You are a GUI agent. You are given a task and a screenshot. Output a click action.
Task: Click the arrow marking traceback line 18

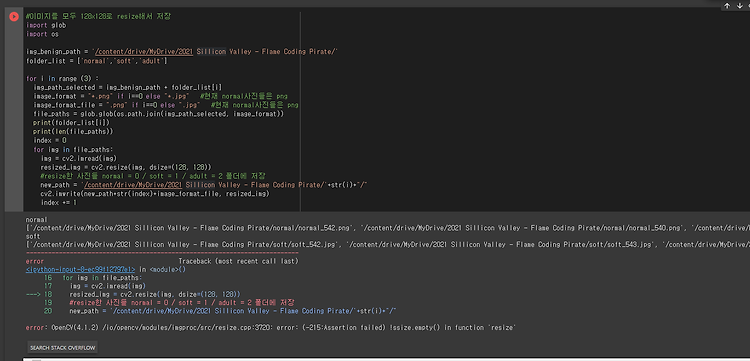pyautogui.click(x=33, y=294)
